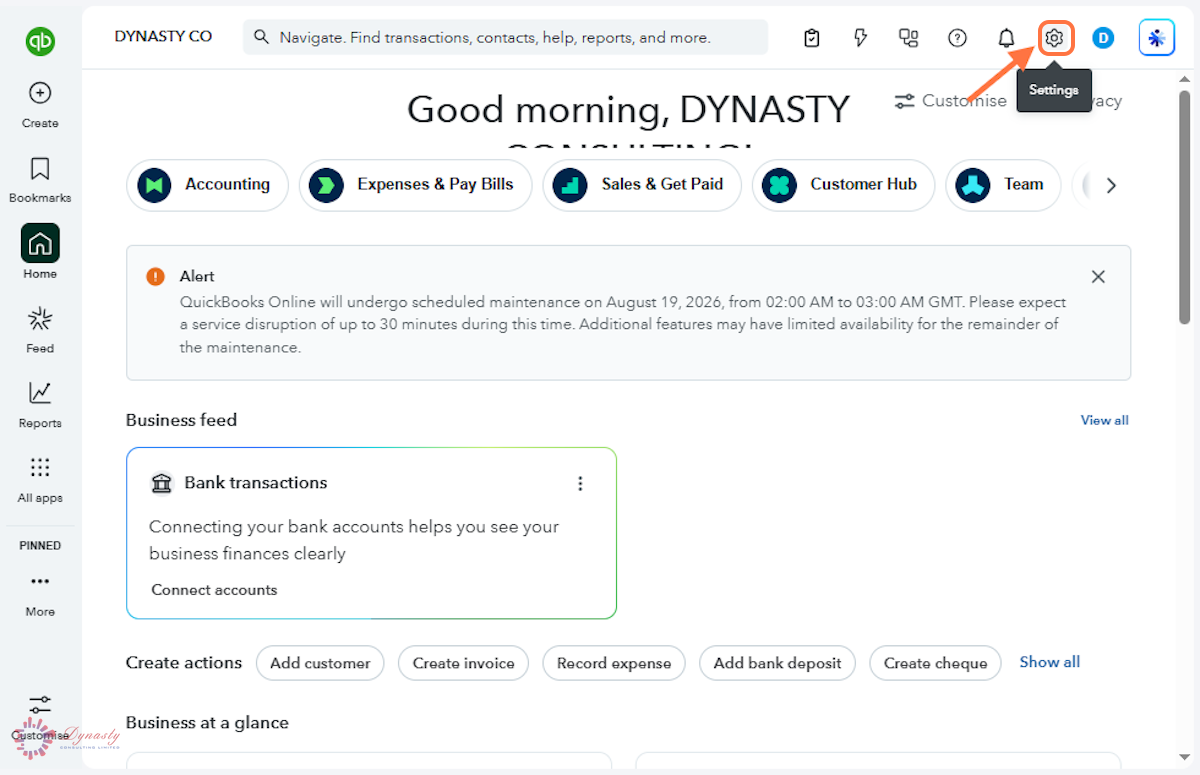Image resolution: width=1200 pixels, height=775 pixels.
Task: Open notifications bell
Action: click(x=1006, y=38)
